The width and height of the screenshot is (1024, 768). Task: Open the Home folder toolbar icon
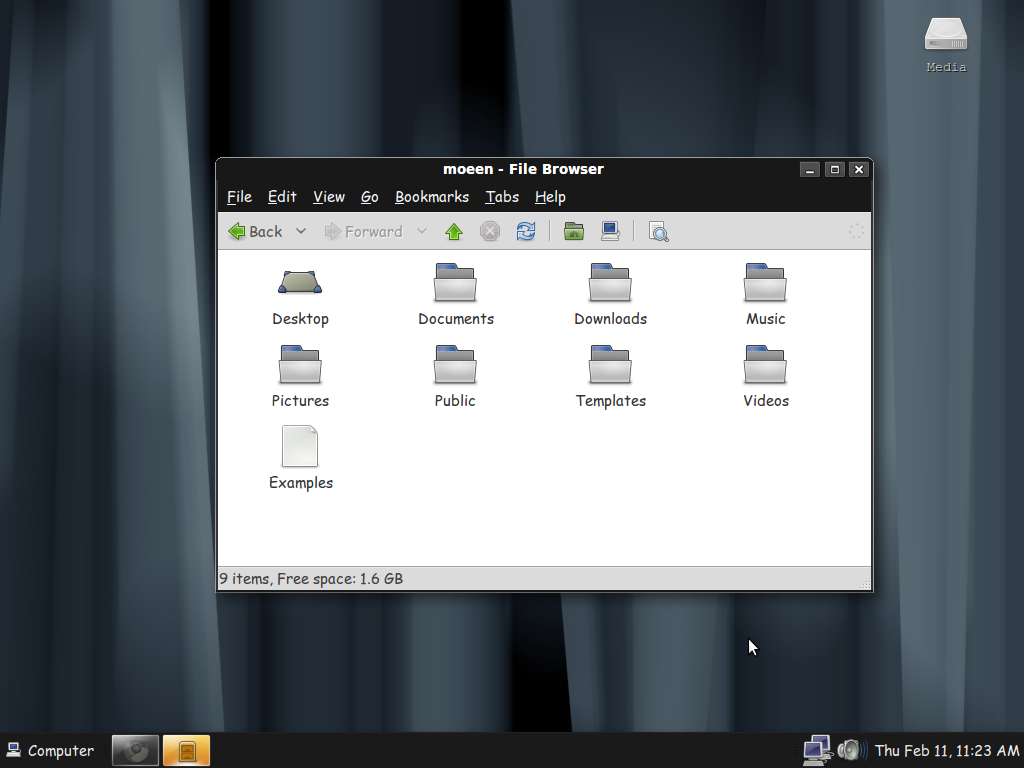point(573,231)
